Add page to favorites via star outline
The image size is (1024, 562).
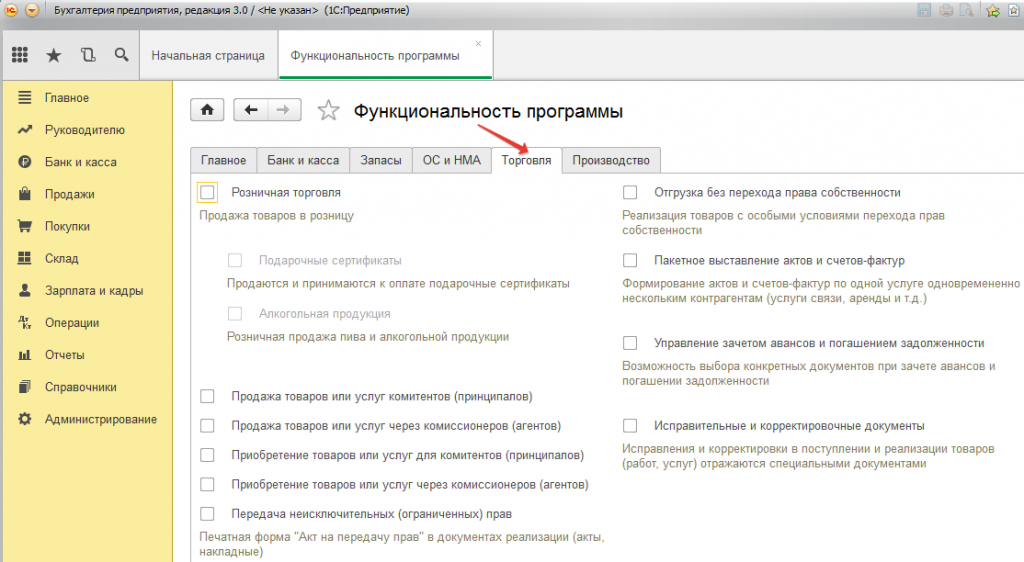point(328,112)
